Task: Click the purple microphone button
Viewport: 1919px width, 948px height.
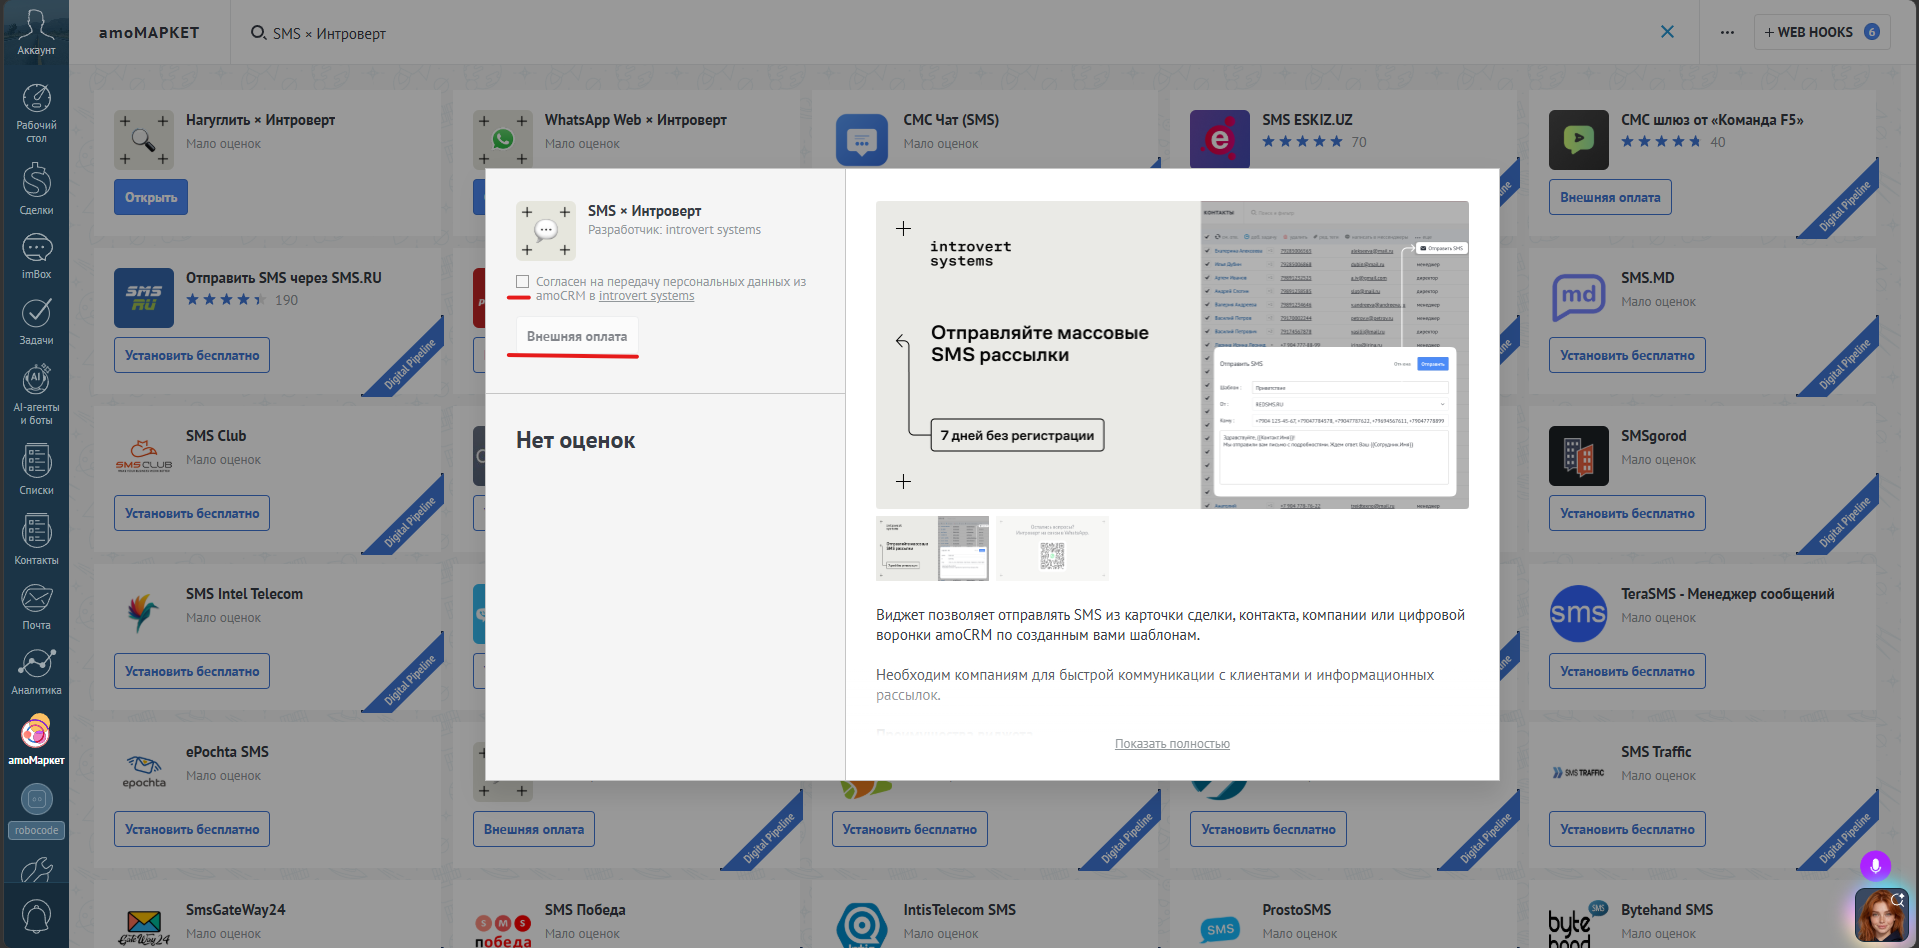Action: coord(1875,865)
